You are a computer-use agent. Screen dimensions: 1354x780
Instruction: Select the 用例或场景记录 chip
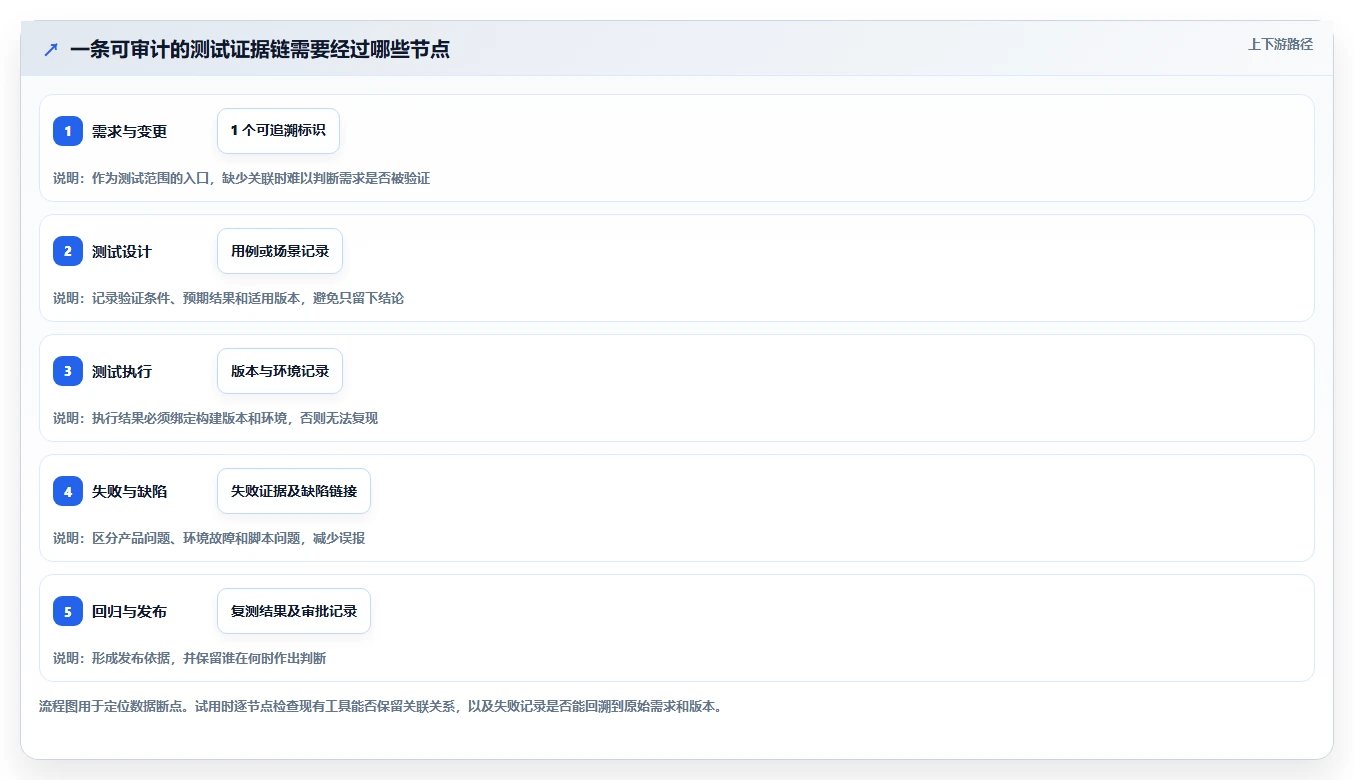tap(280, 251)
